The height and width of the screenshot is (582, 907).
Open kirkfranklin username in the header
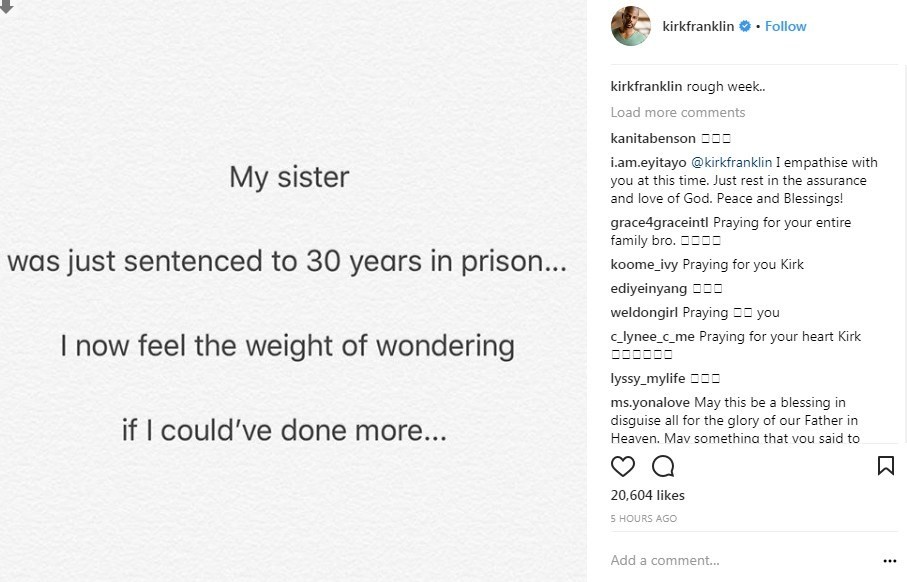(x=698, y=27)
